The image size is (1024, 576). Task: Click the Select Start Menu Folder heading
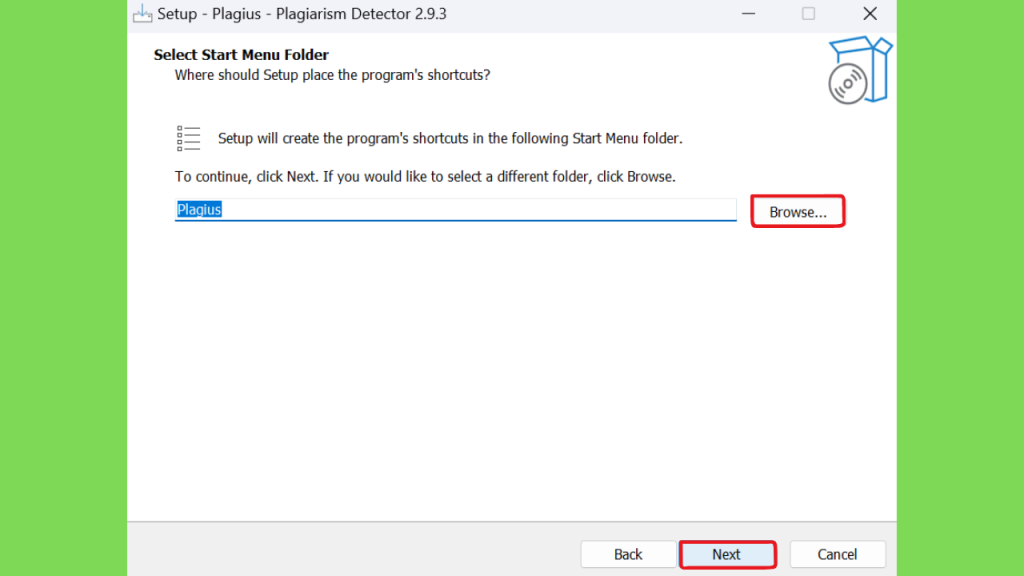241,55
